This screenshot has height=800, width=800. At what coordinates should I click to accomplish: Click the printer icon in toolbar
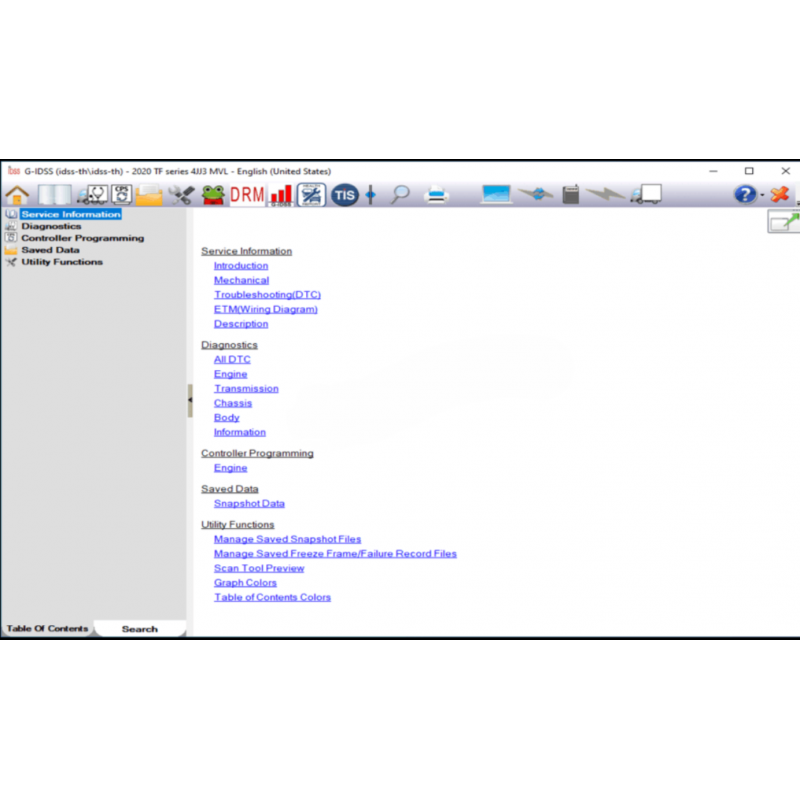click(x=437, y=195)
